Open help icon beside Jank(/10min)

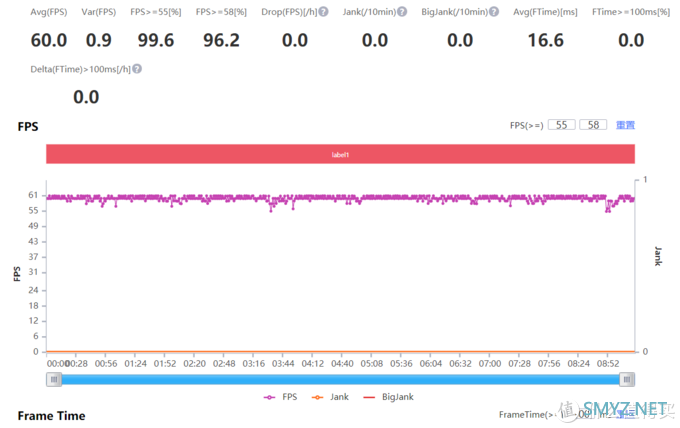pyautogui.click(x=402, y=12)
